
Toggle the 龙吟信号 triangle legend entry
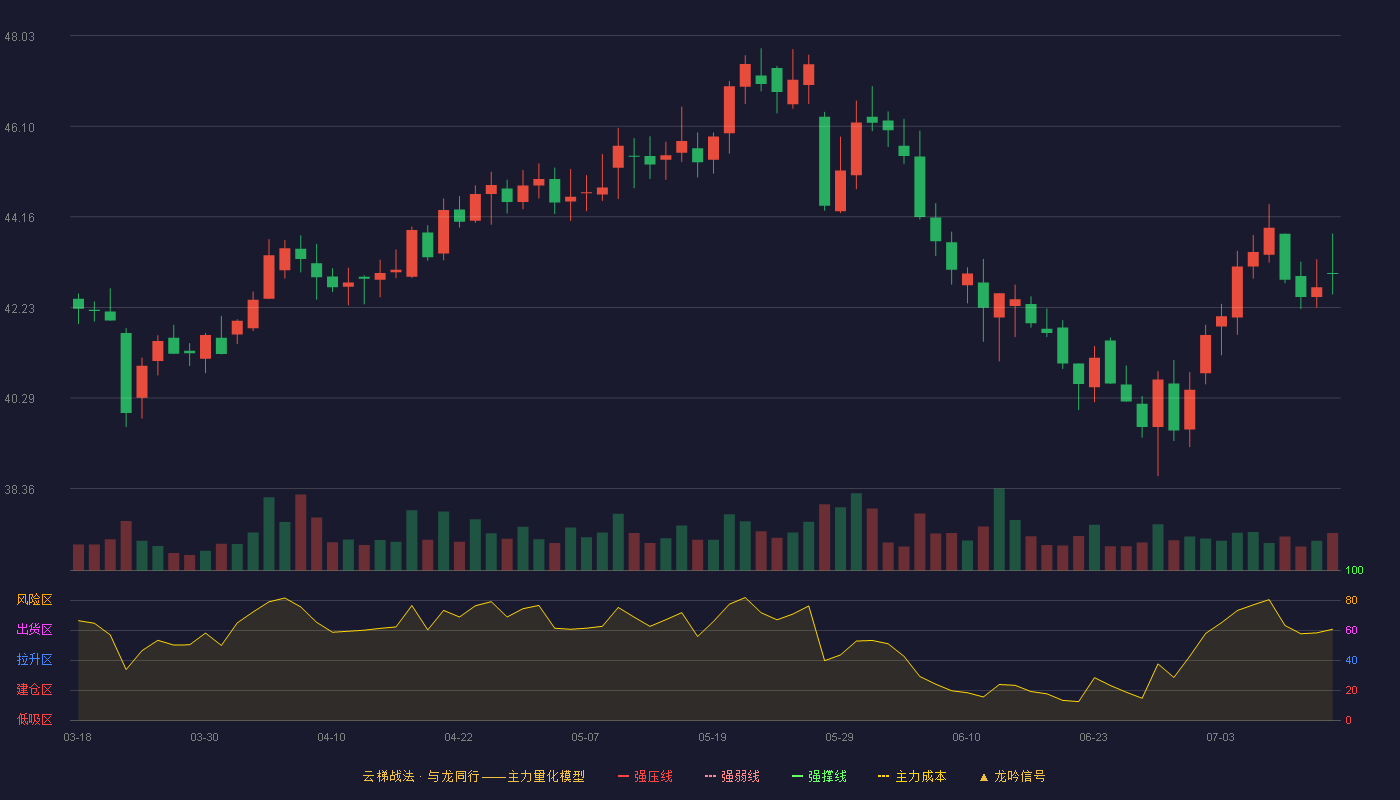coord(1011,776)
